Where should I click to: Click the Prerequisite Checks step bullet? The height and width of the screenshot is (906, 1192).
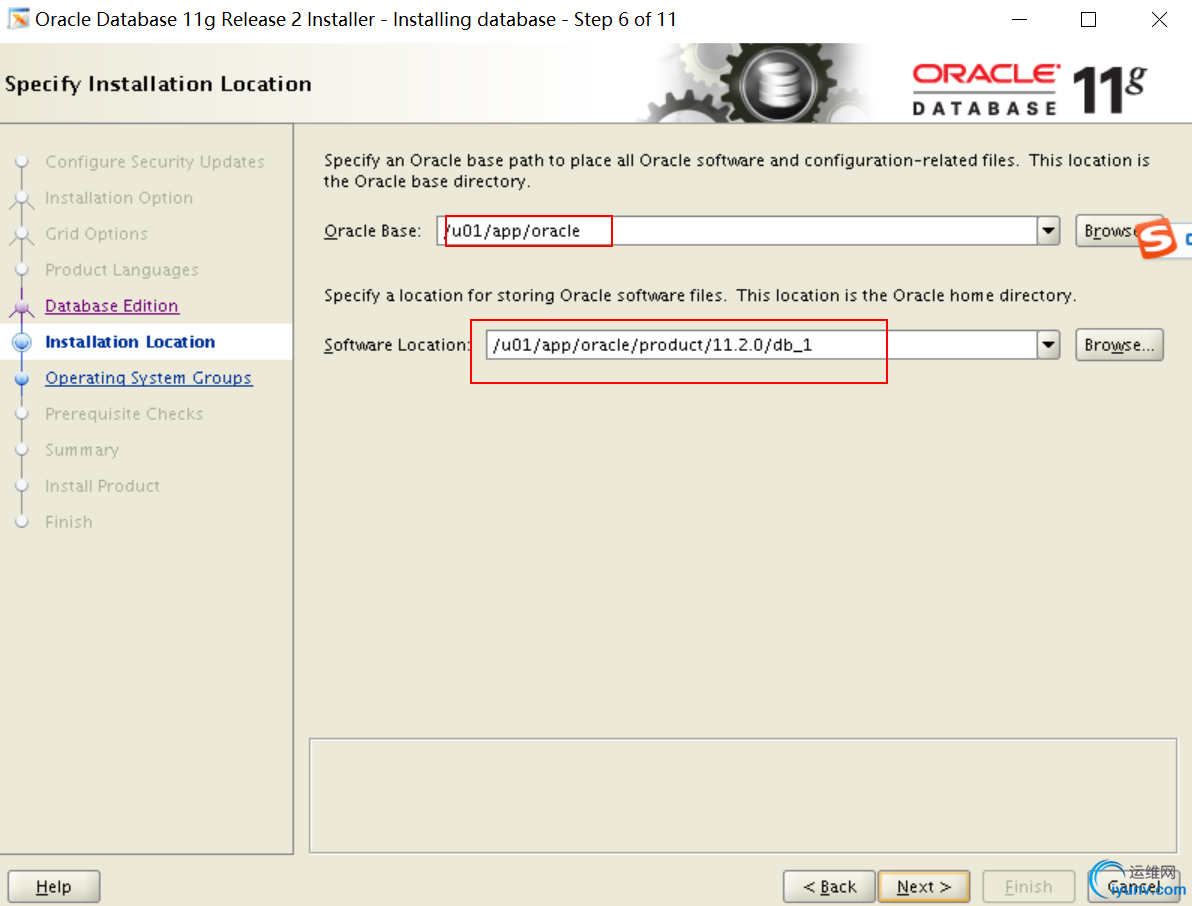click(x=22, y=413)
